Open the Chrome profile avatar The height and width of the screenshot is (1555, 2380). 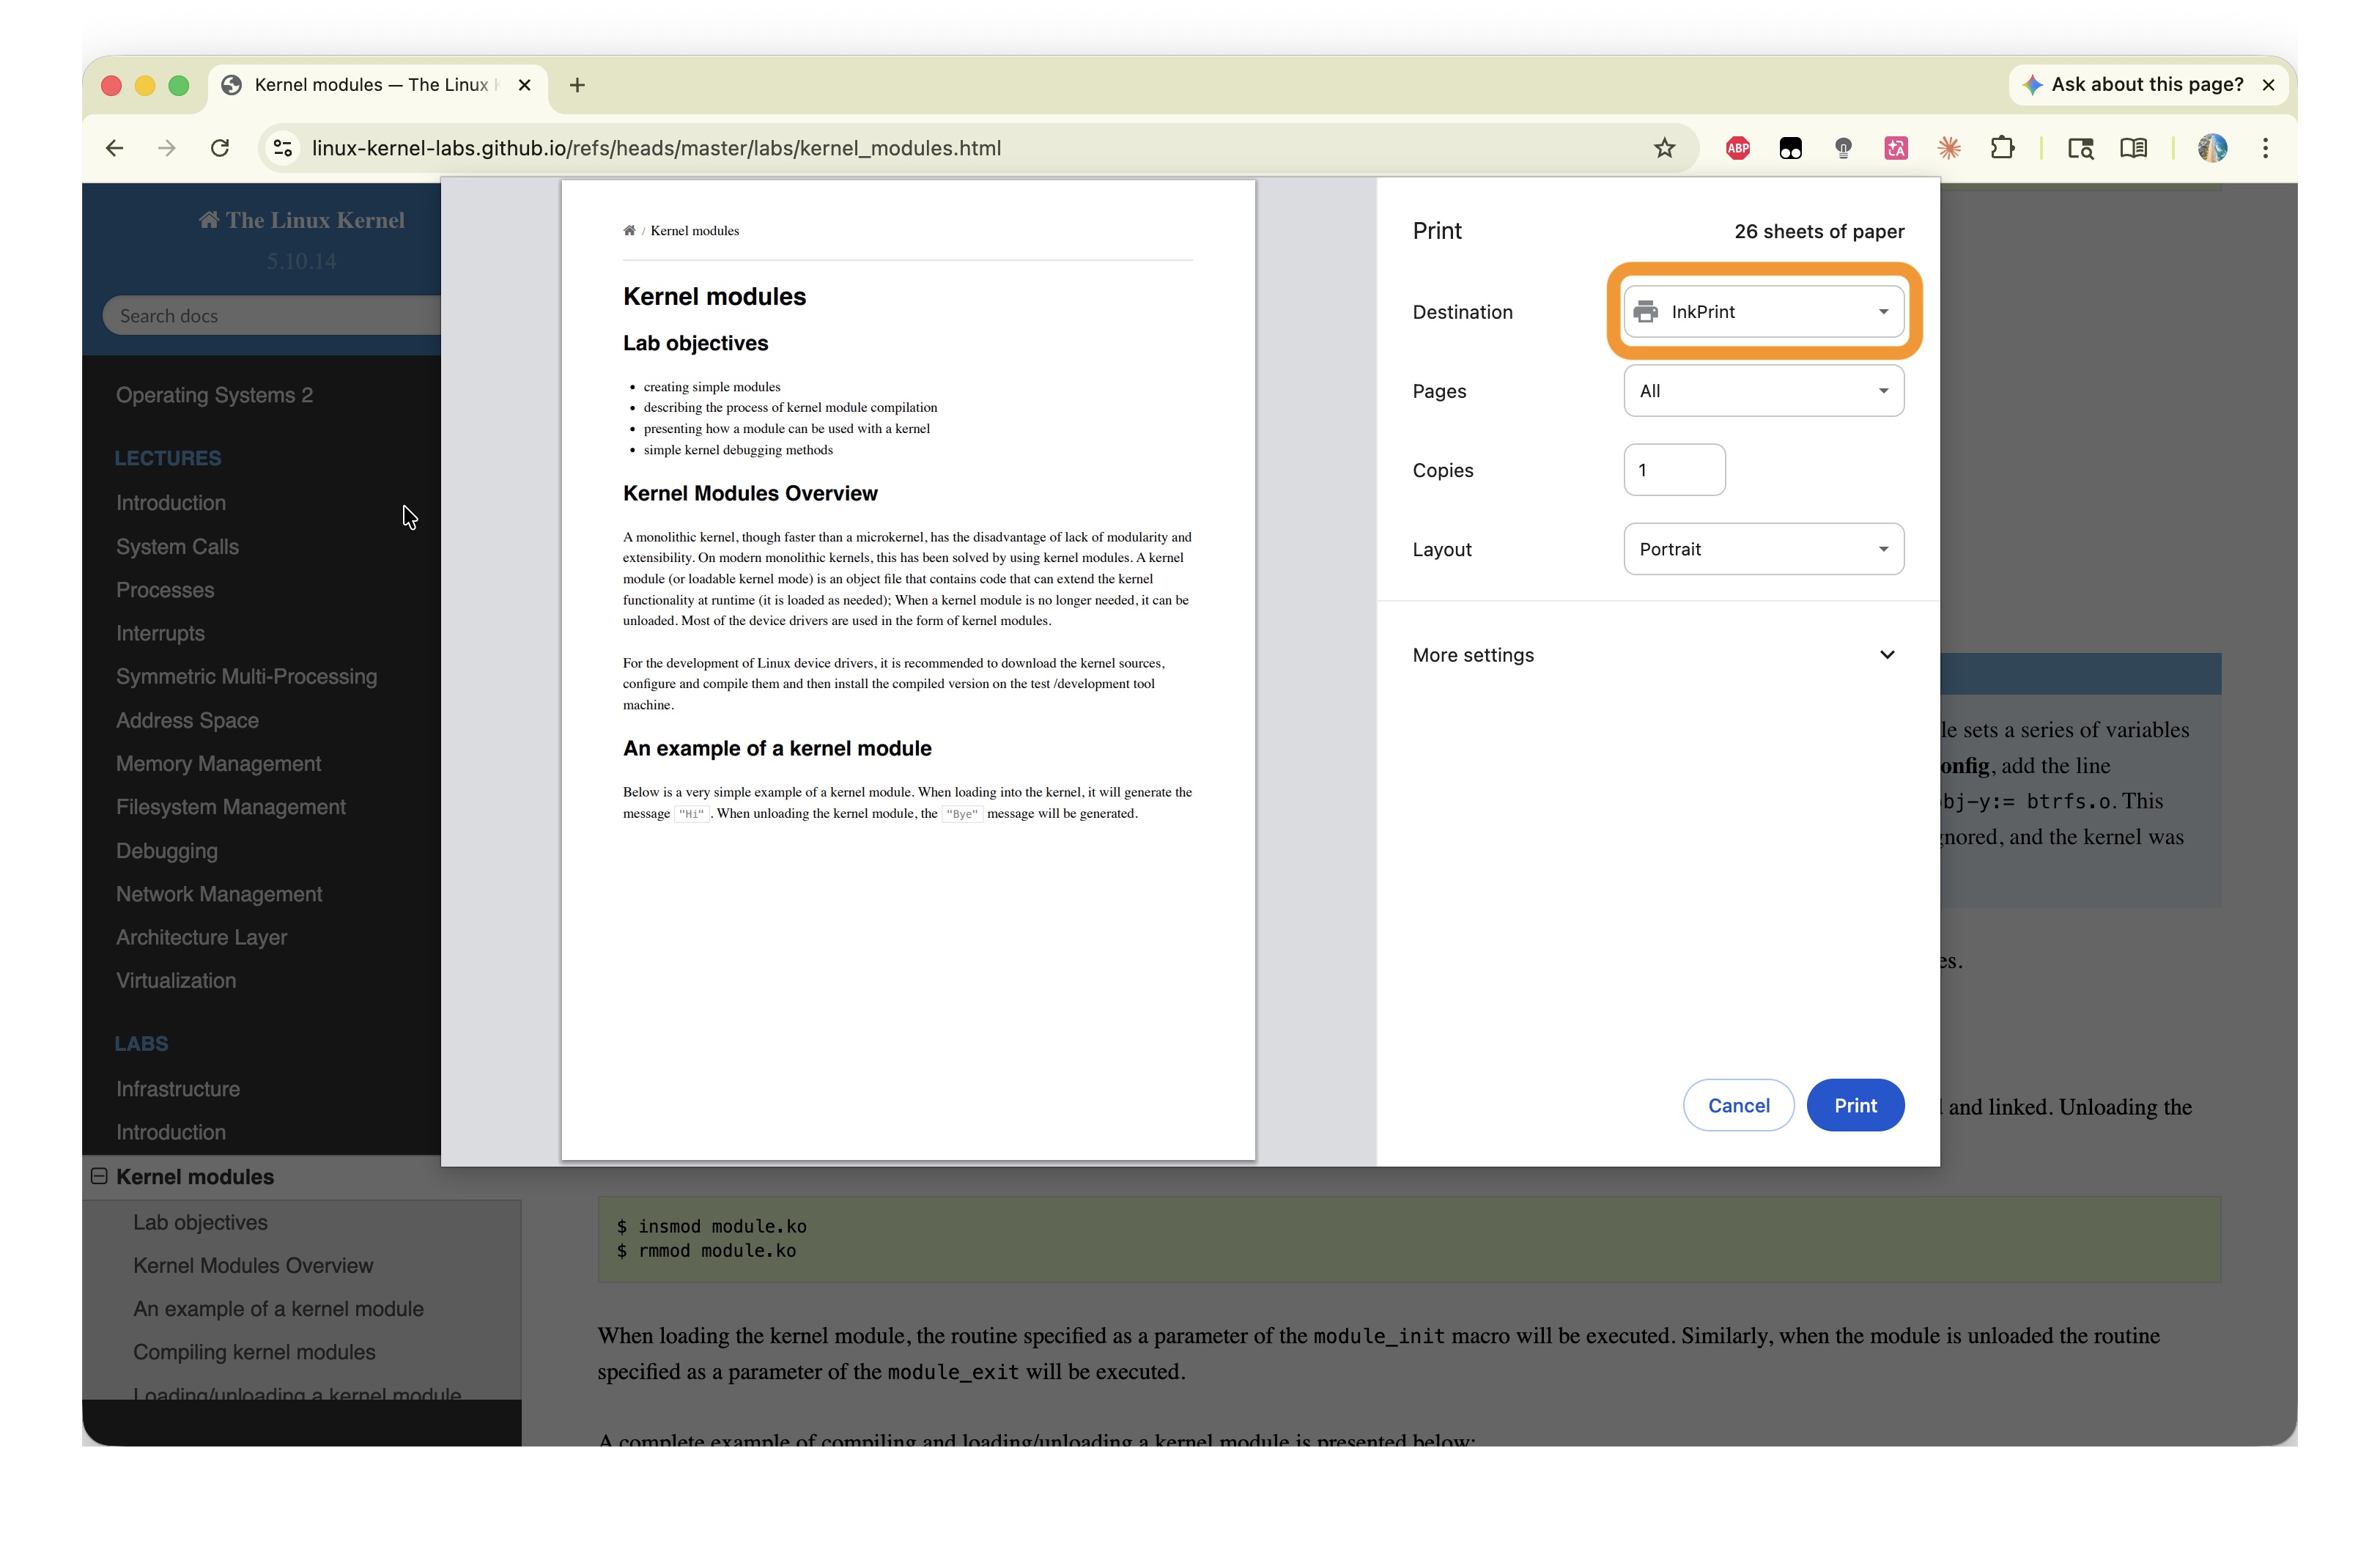pyautogui.click(x=2212, y=148)
